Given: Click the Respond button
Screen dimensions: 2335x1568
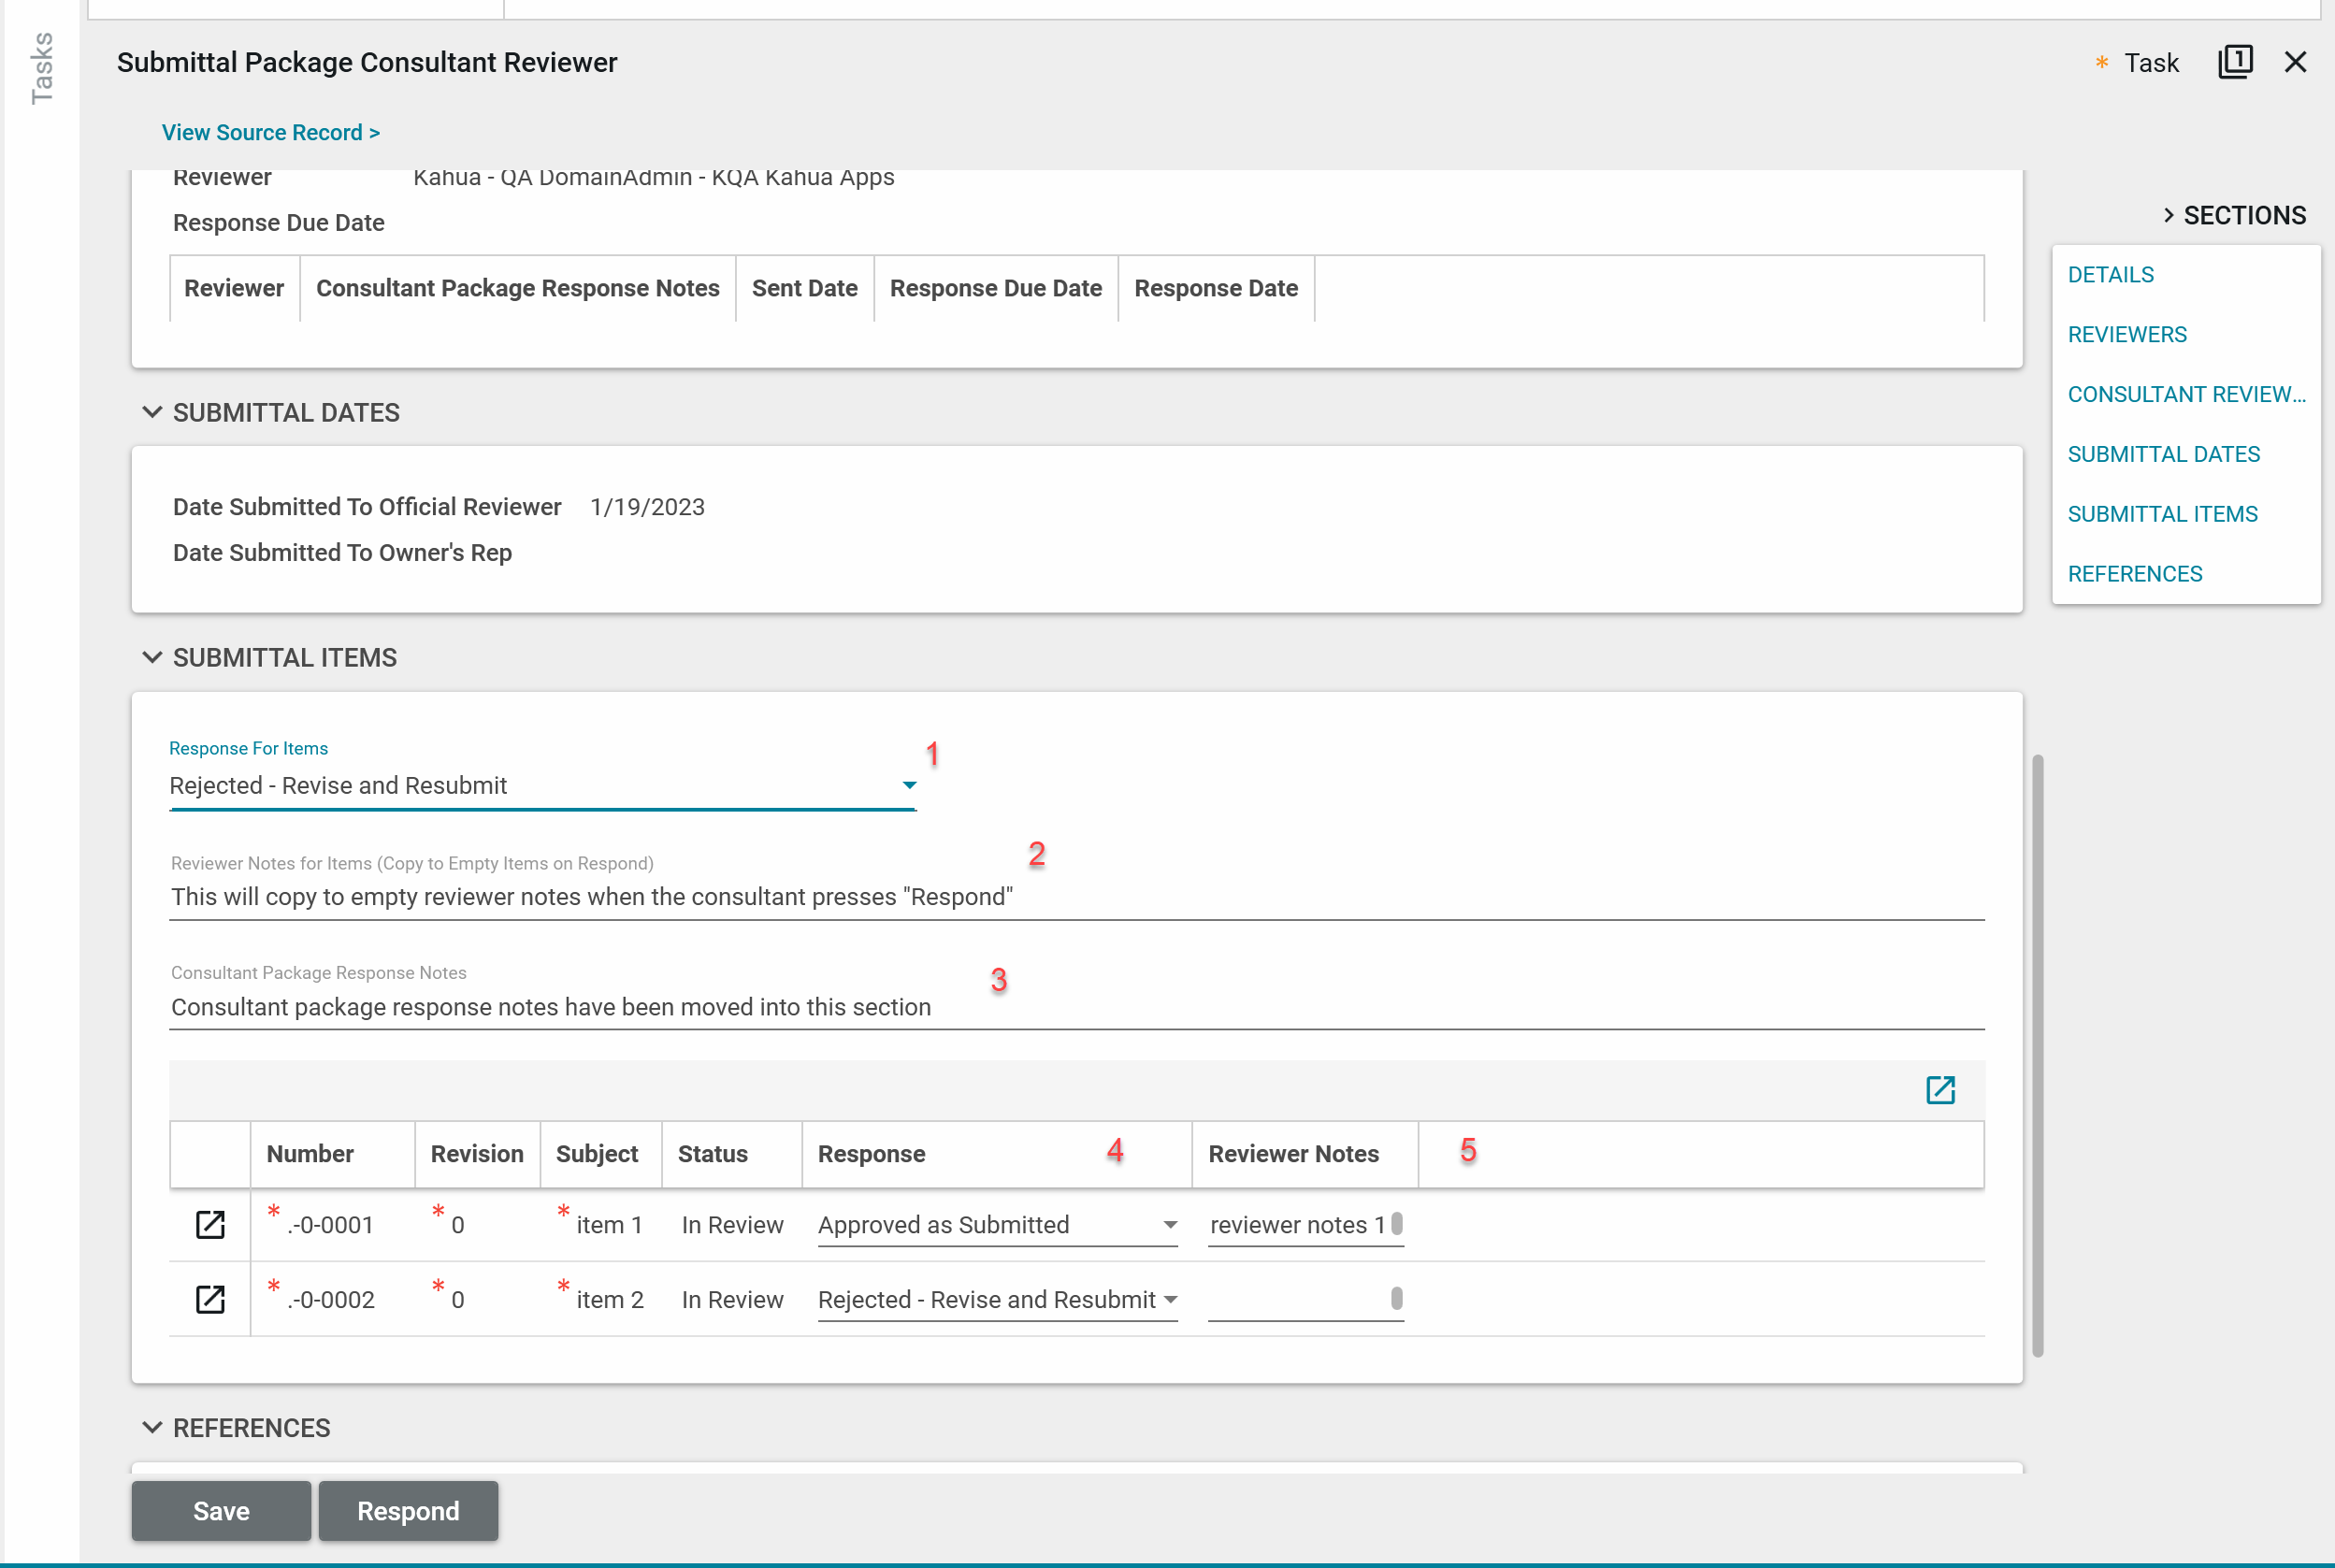Looking at the screenshot, I should tap(408, 1510).
